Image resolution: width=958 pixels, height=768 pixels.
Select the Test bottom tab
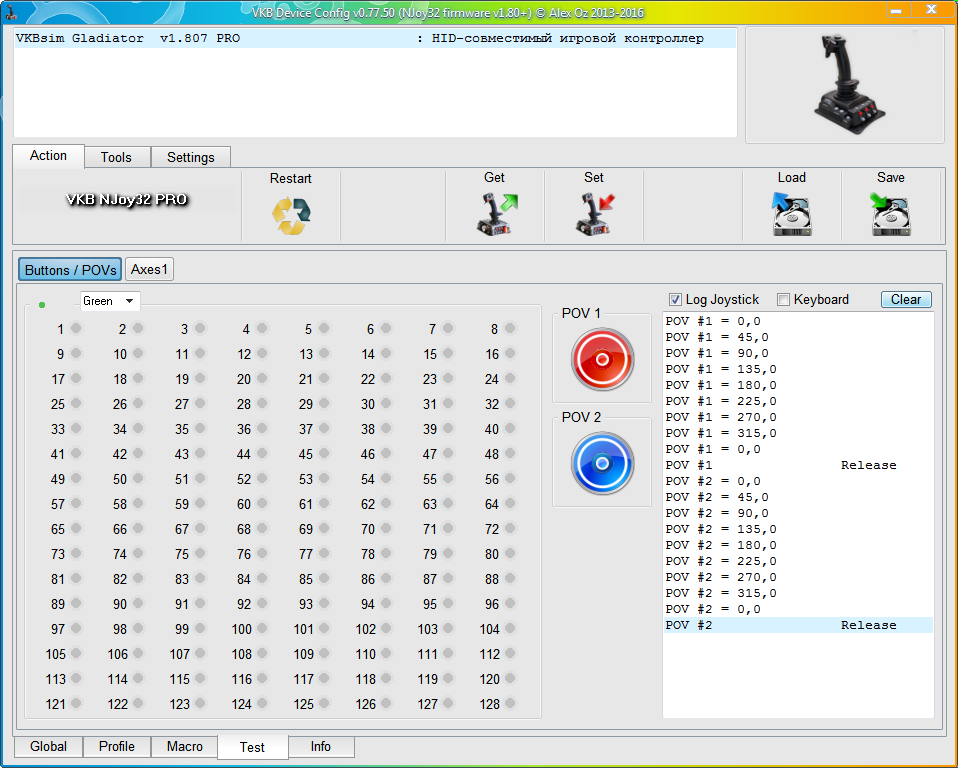coord(252,747)
